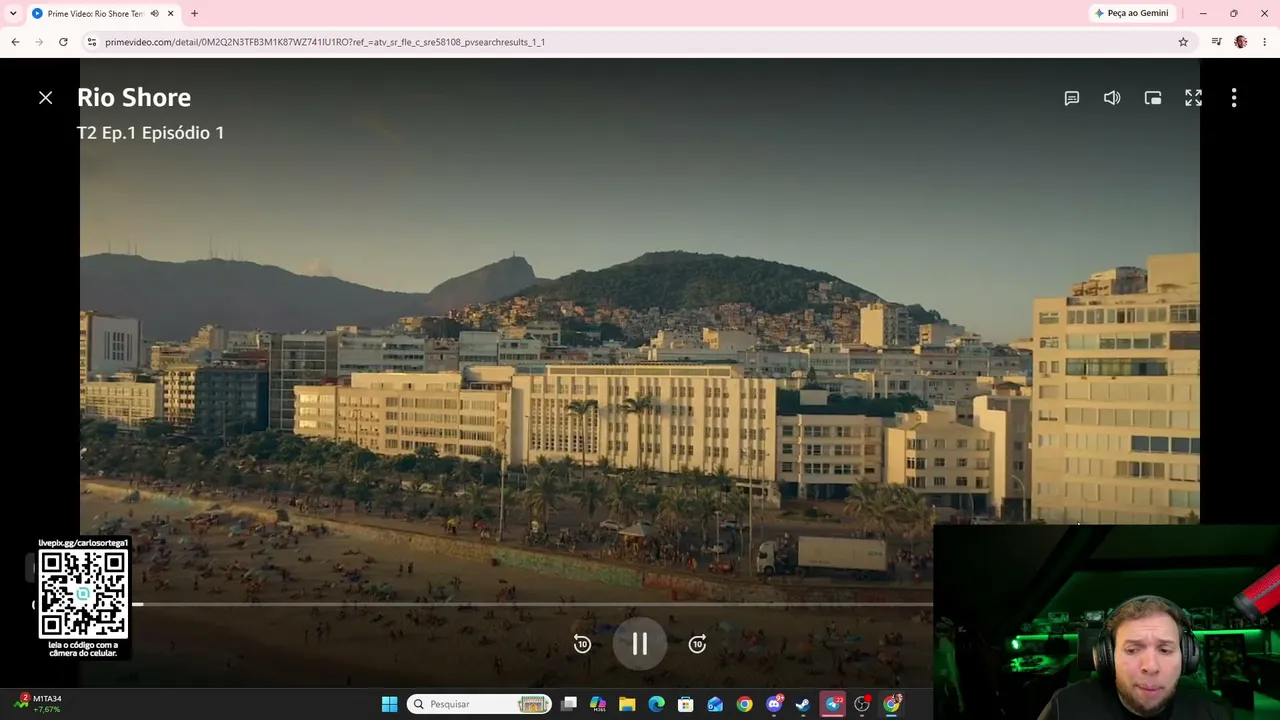Enable picture-in-picture mode in player
The width and height of the screenshot is (1280, 720).
1153,98
